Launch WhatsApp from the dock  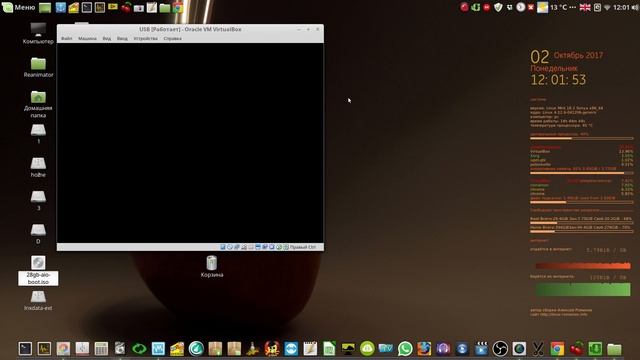click(405, 349)
